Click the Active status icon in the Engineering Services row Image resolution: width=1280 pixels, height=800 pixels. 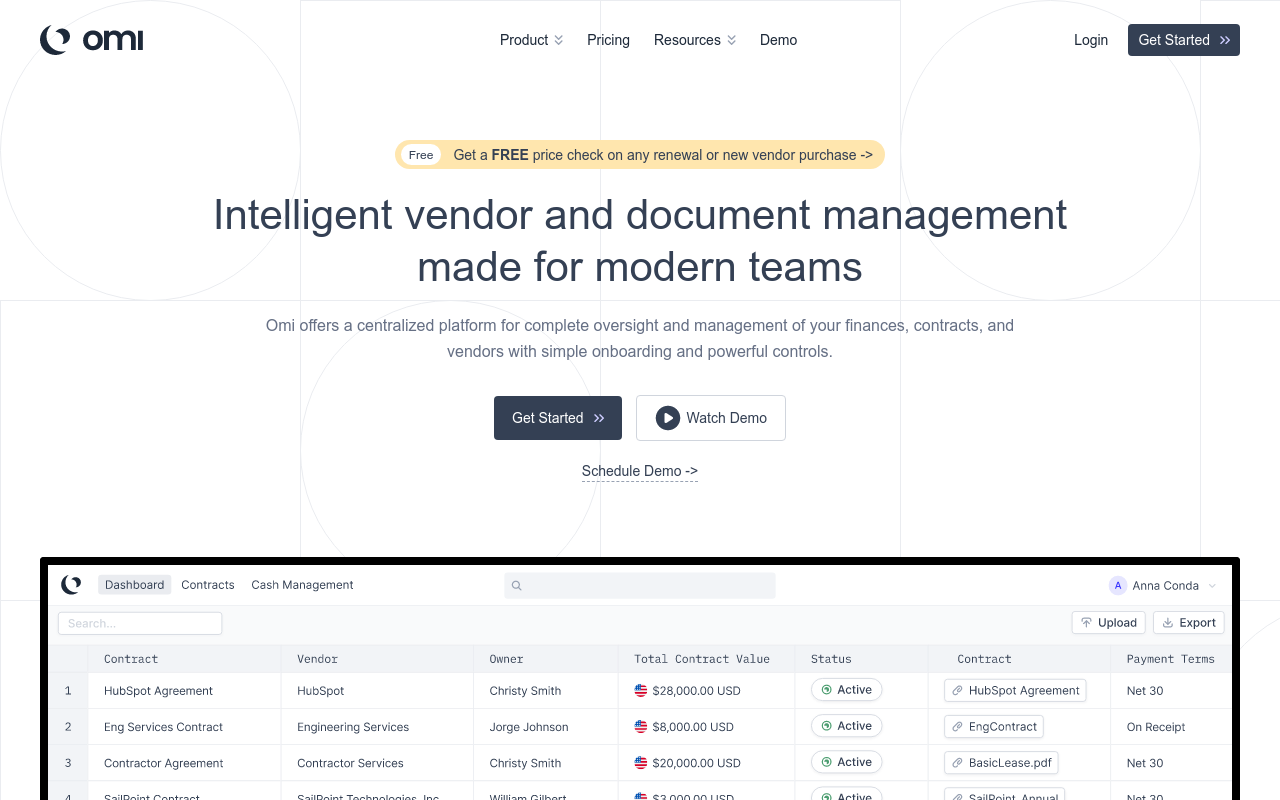tap(827, 726)
